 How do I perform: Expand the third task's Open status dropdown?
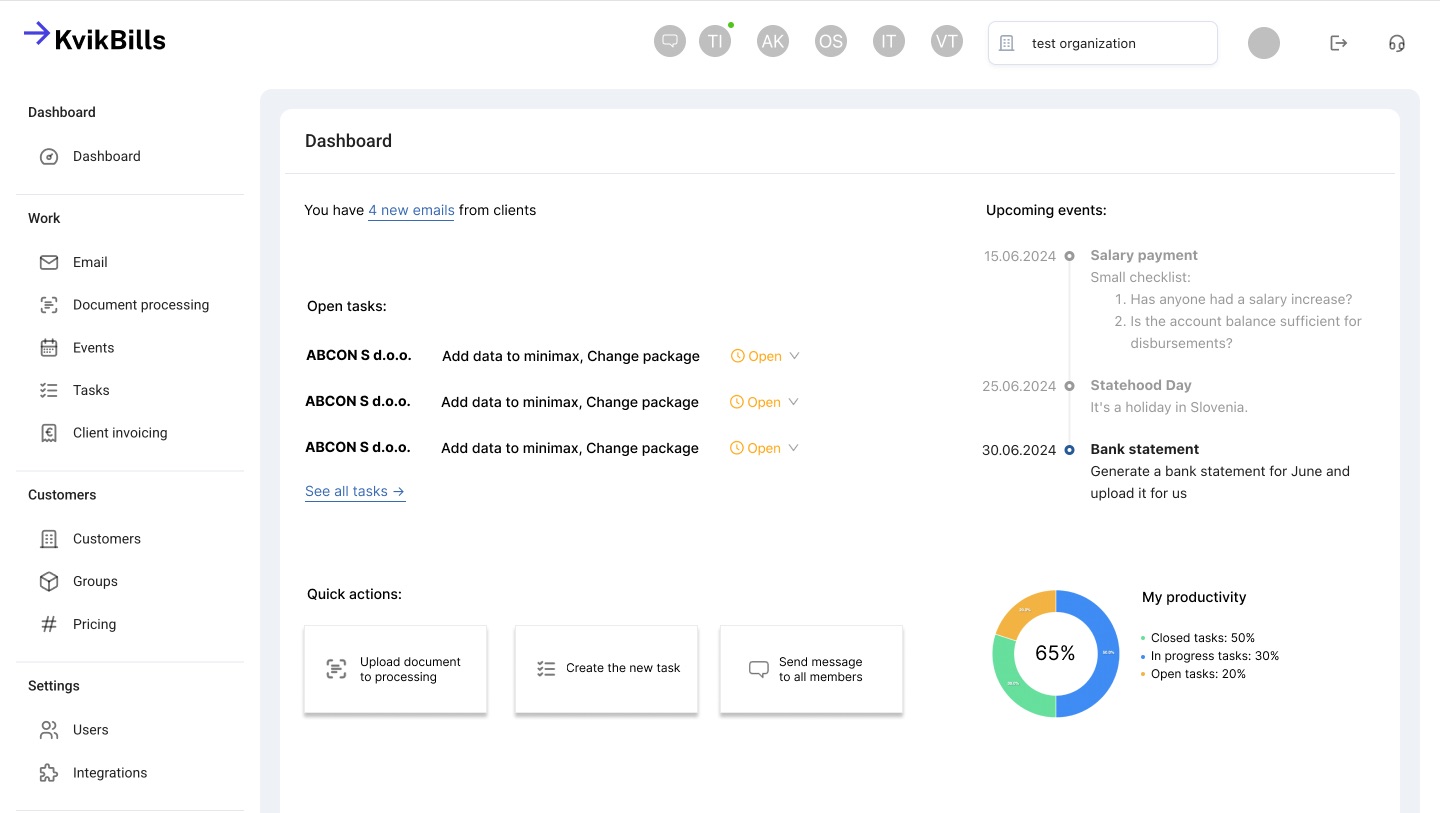764,448
